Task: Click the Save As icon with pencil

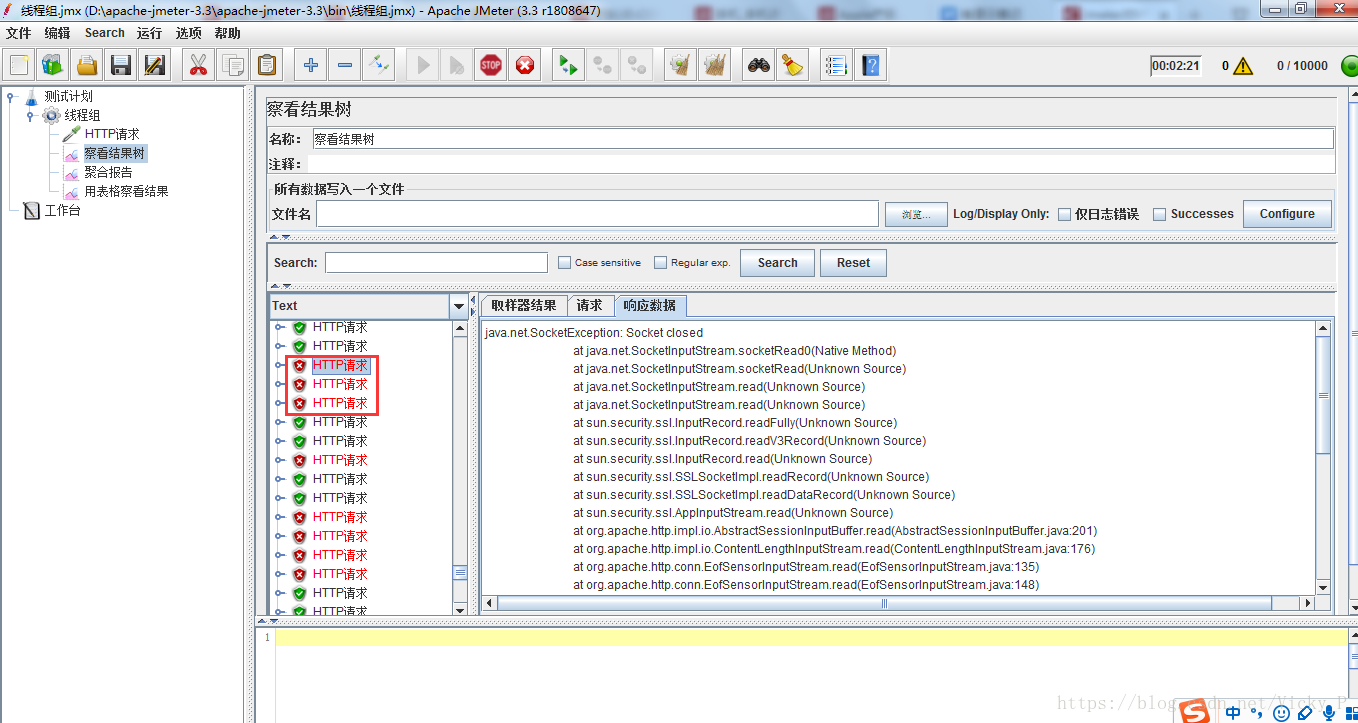Action: point(155,66)
